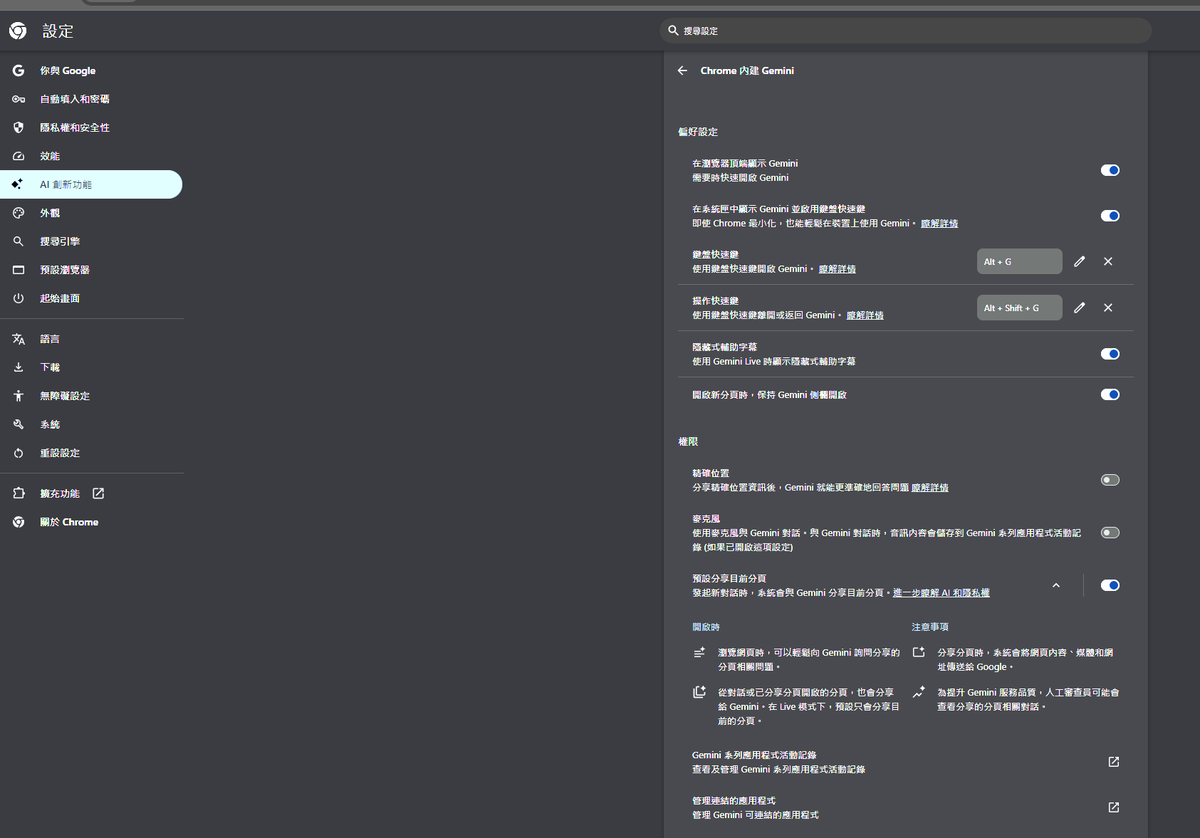The image size is (1200, 838).
Task: Click the 開啟時 column heading
Action: (x=705, y=627)
